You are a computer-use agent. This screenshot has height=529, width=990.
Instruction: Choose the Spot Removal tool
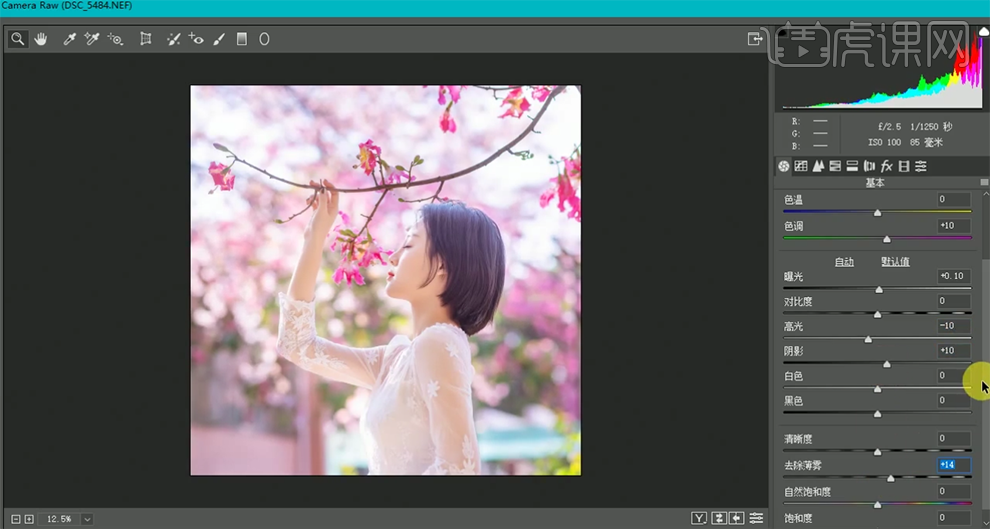coord(173,39)
